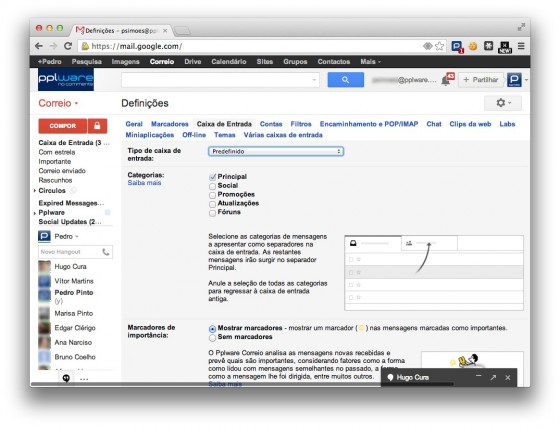Expand the Pplware label
This screenshot has height=428, width=560.
pos(35,213)
